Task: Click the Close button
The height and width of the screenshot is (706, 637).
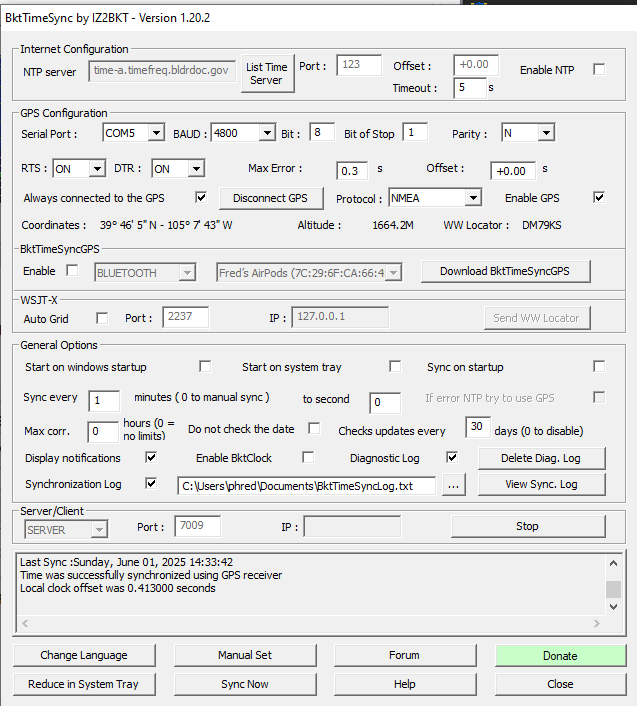Action: [560, 684]
